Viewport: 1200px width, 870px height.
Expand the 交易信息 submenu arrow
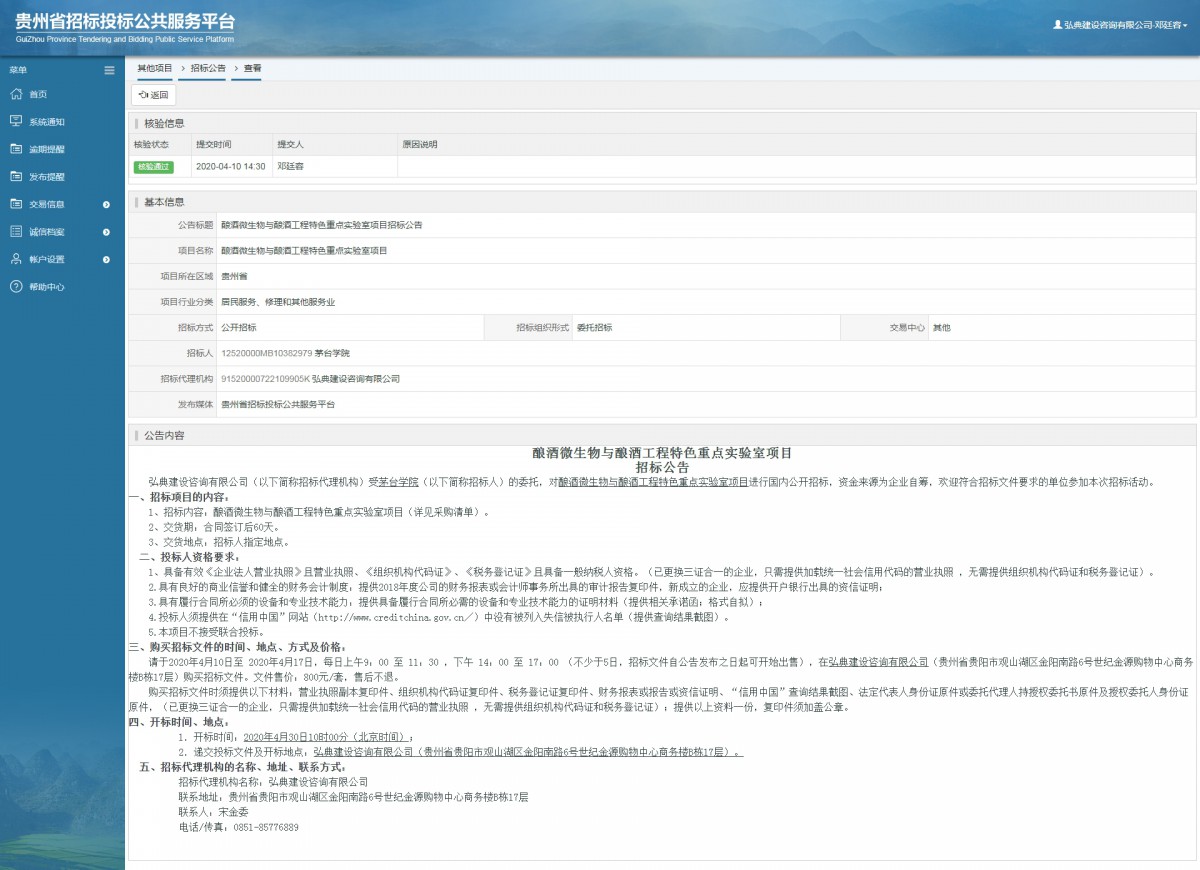pyautogui.click(x=106, y=204)
